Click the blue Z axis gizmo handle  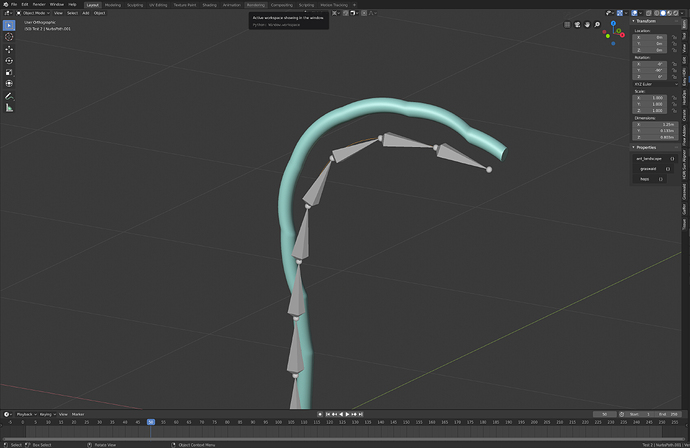pos(613,23)
